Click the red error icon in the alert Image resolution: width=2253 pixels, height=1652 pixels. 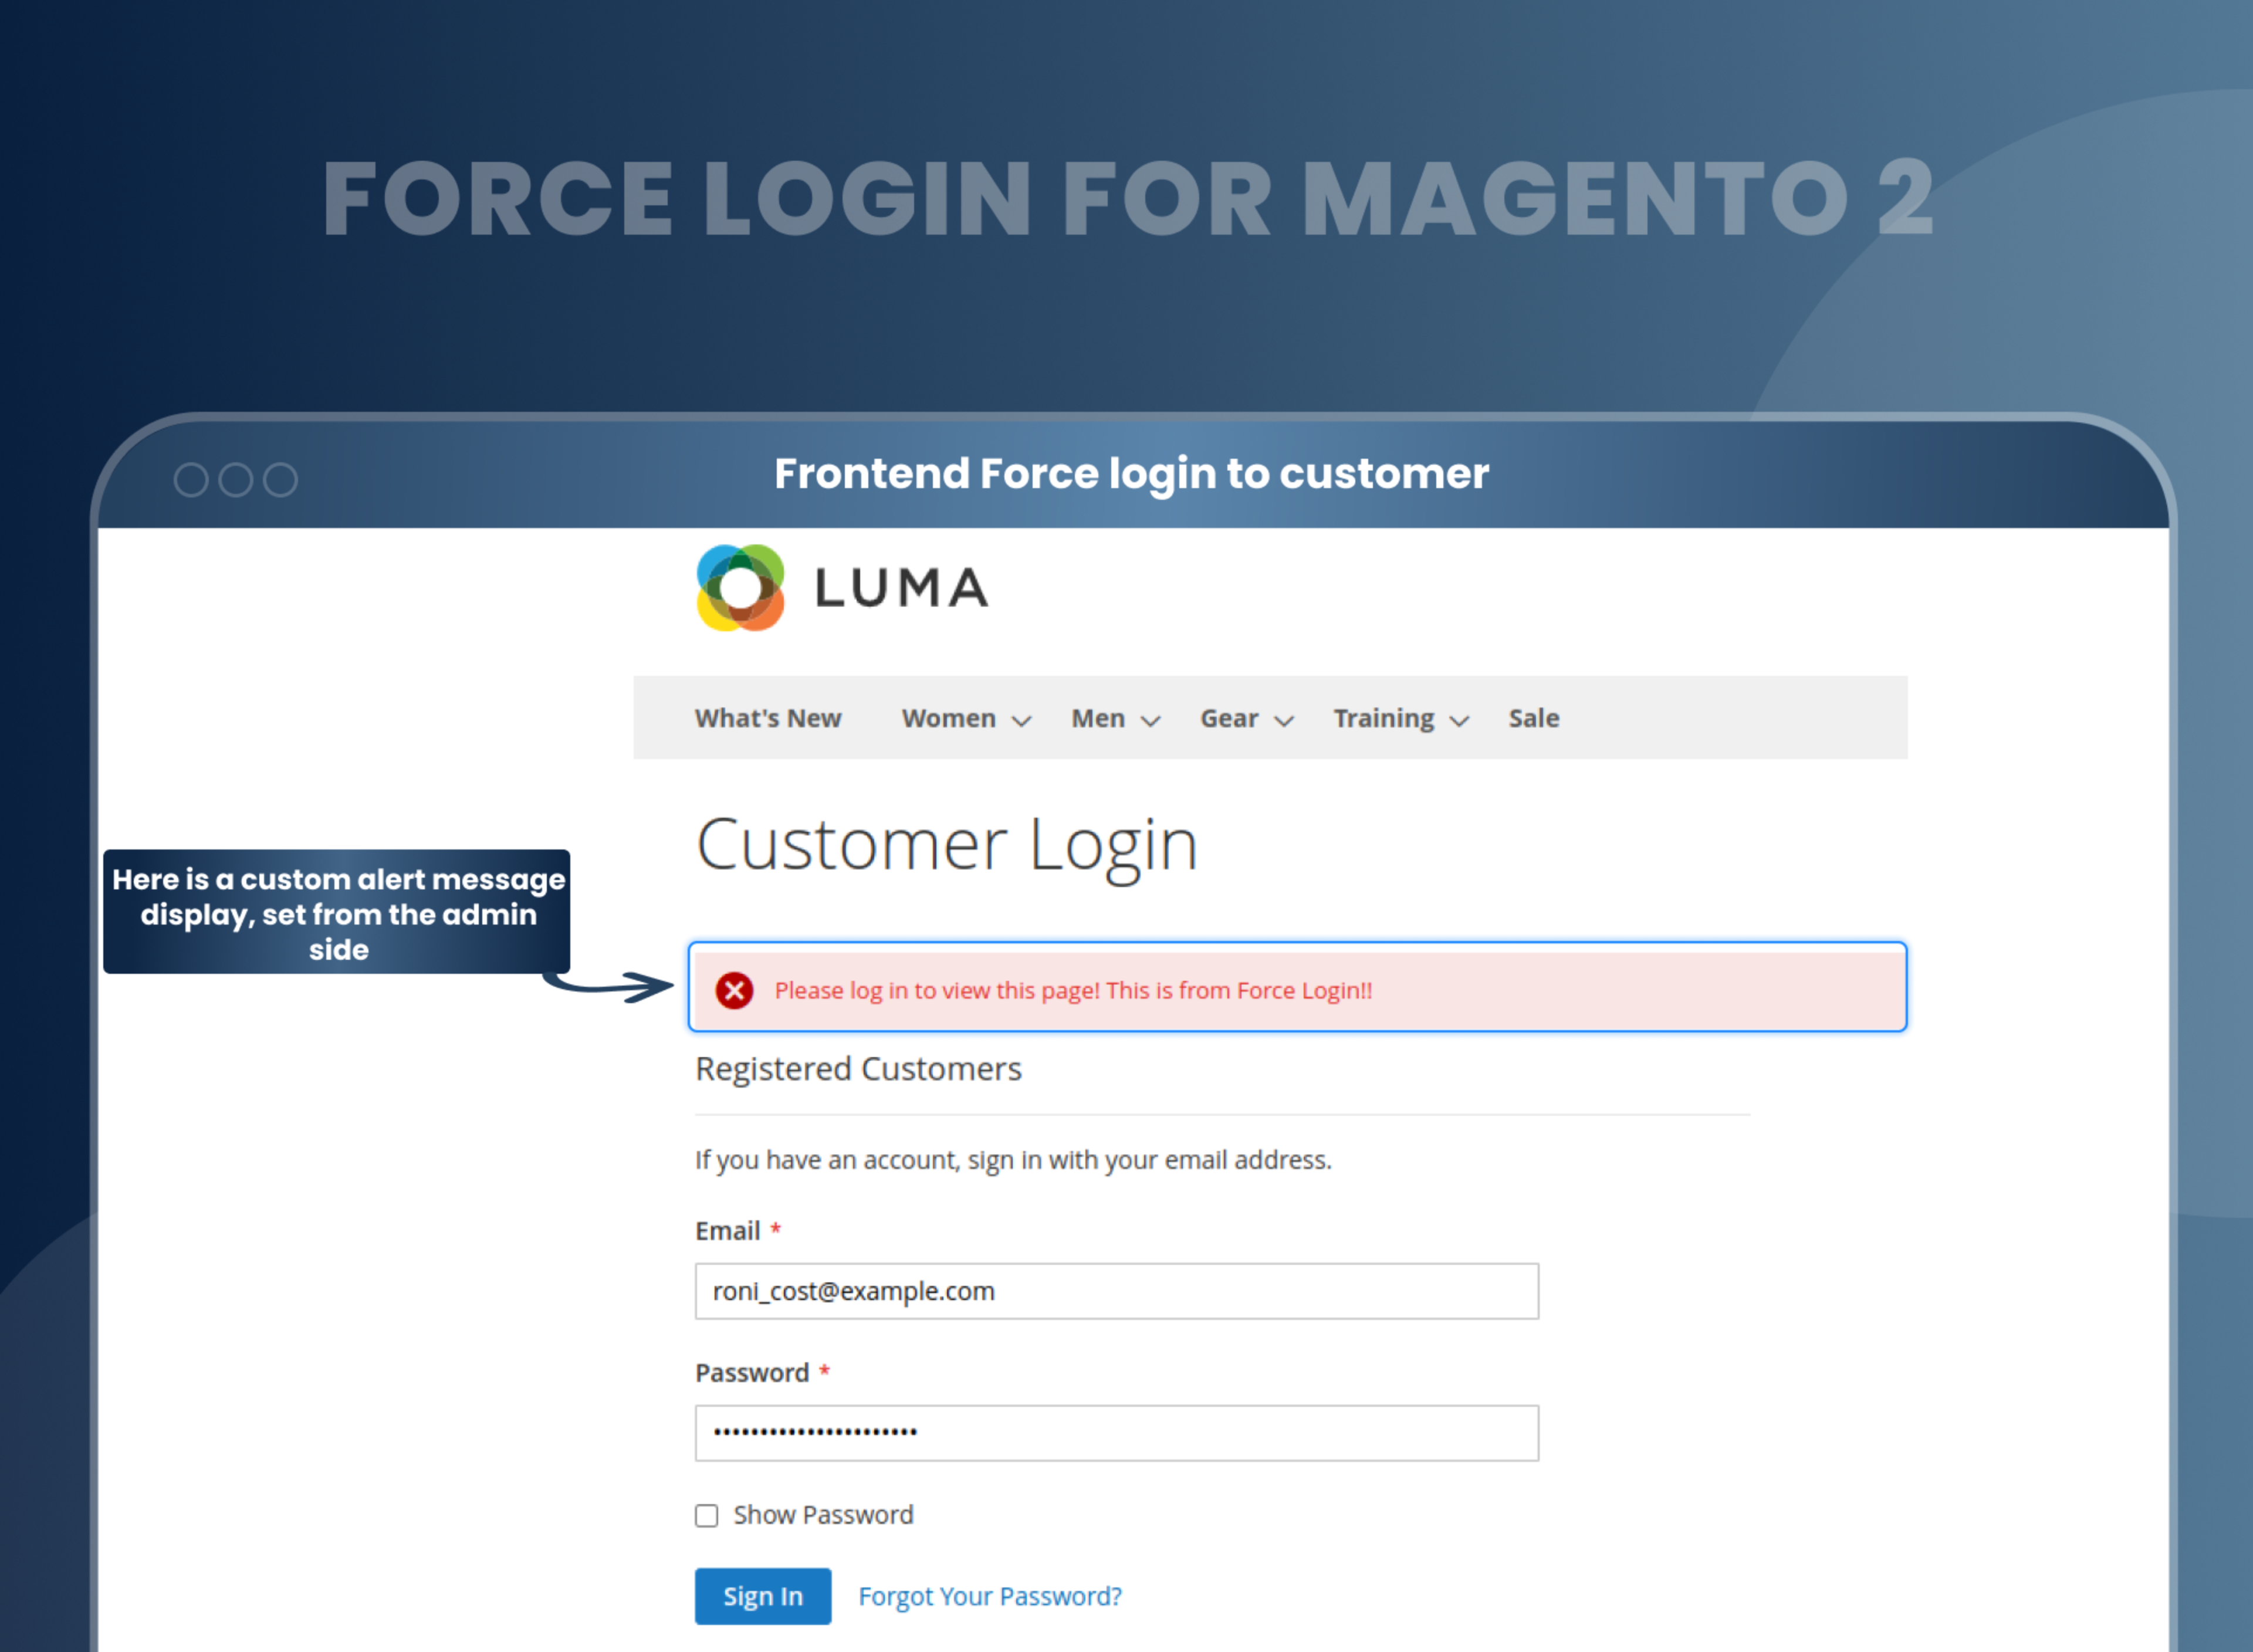pyautogui.click(x=735, y=990)
